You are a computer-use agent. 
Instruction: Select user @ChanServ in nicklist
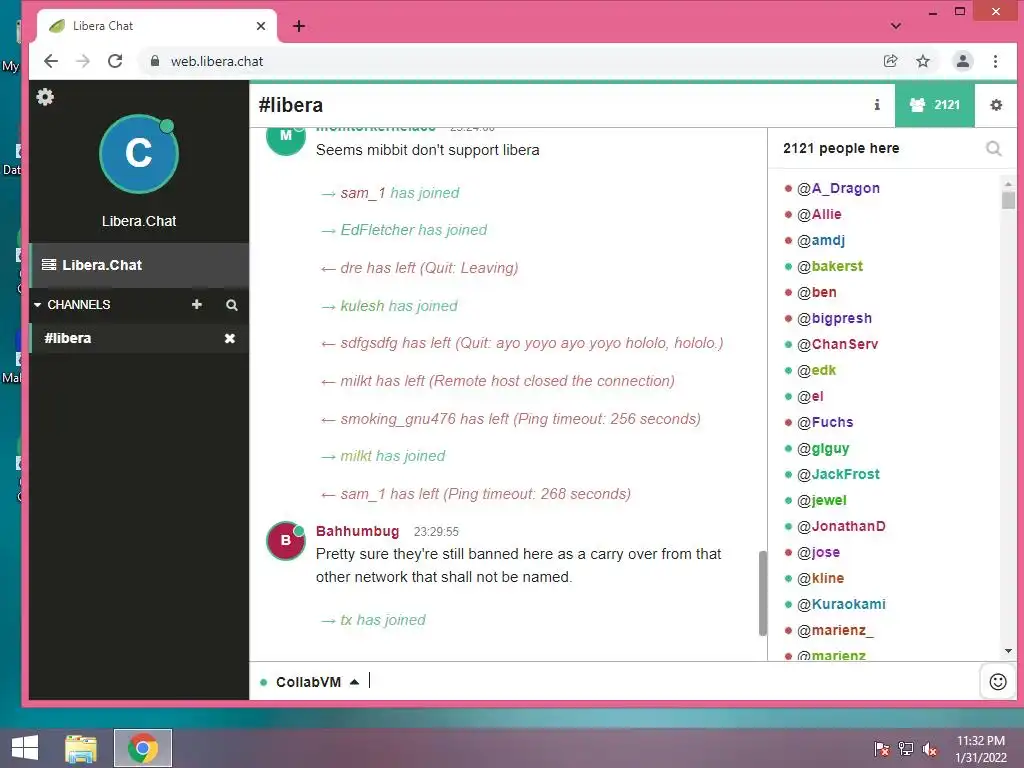coord(837,344)
